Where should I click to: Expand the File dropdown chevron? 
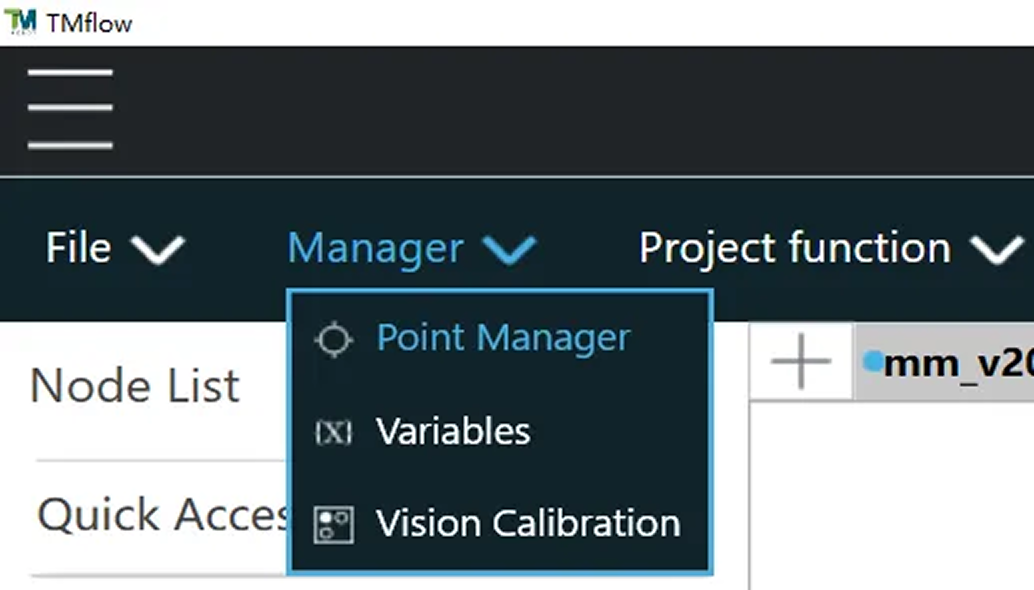[159, 249]
